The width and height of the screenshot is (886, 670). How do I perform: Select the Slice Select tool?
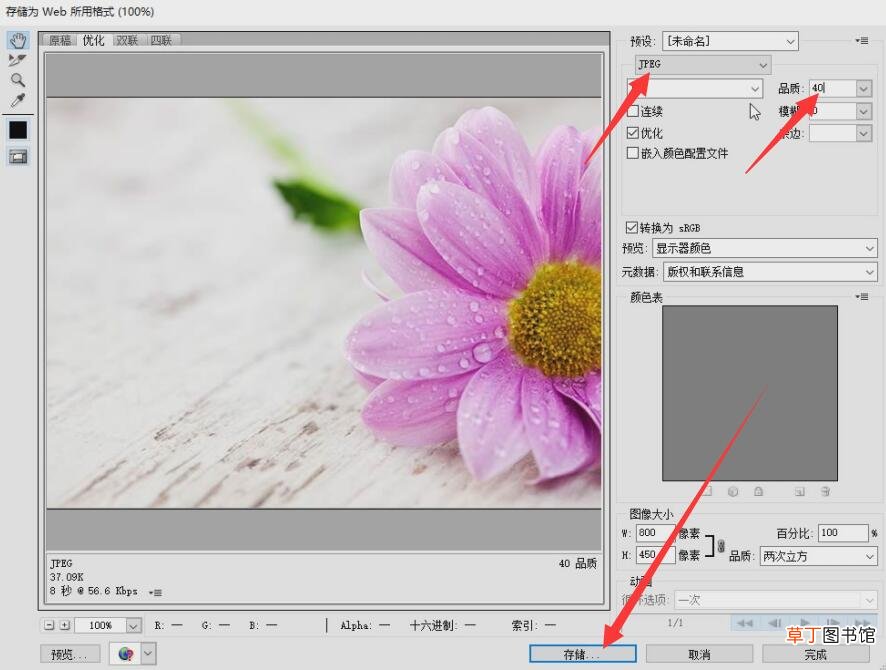click(x=18, y=60)
